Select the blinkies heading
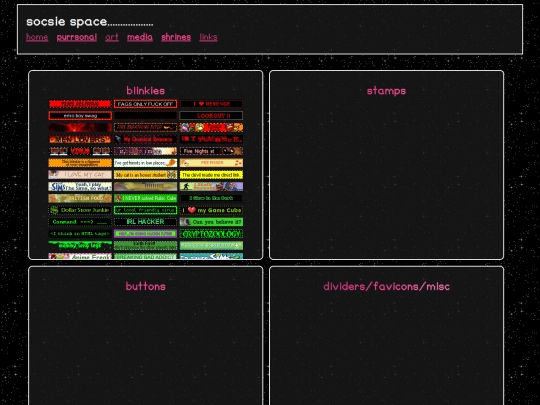The width and height of the screenshot is (540, 405). (x=145, y=91)
